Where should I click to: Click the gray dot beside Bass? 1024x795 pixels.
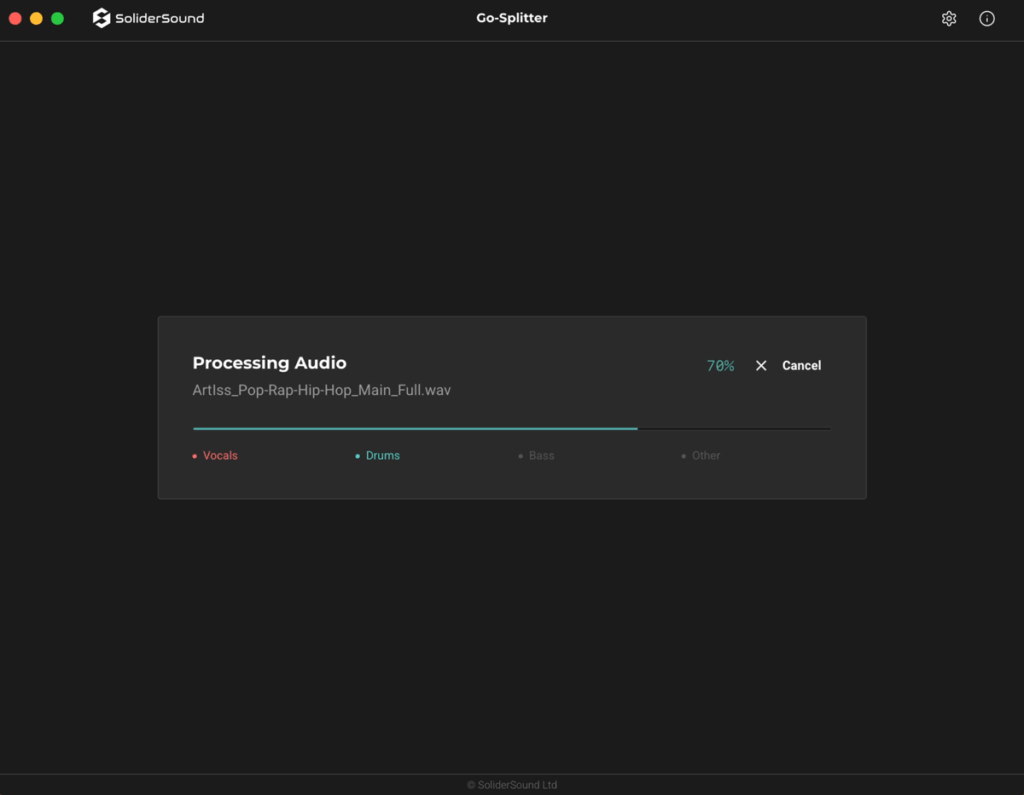521,456
